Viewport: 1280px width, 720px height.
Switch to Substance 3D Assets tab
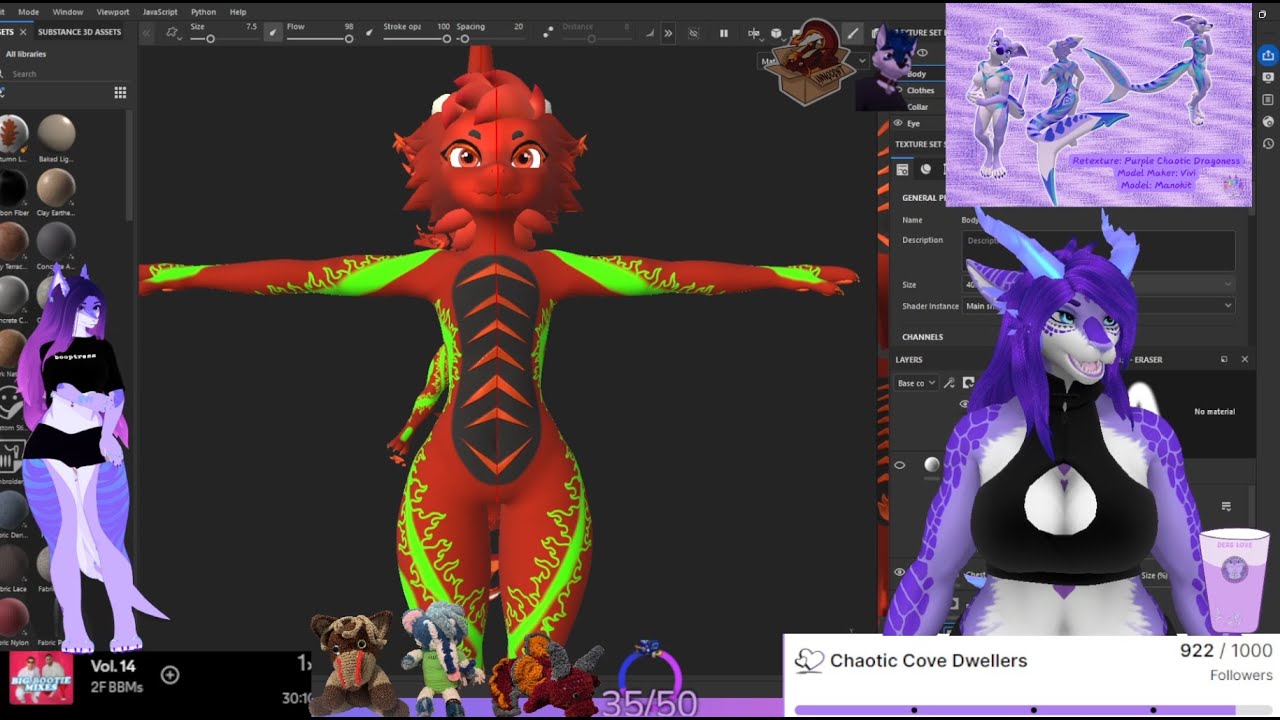[79, 32]
